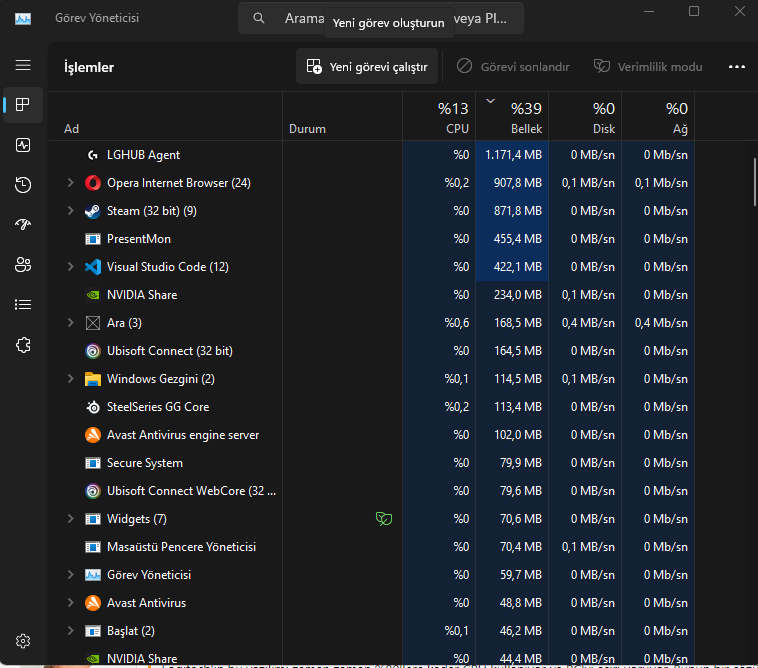The height and width of the screenshot is (668, 758).
Task: Select the Secure System row
Action: coord(371,463)
